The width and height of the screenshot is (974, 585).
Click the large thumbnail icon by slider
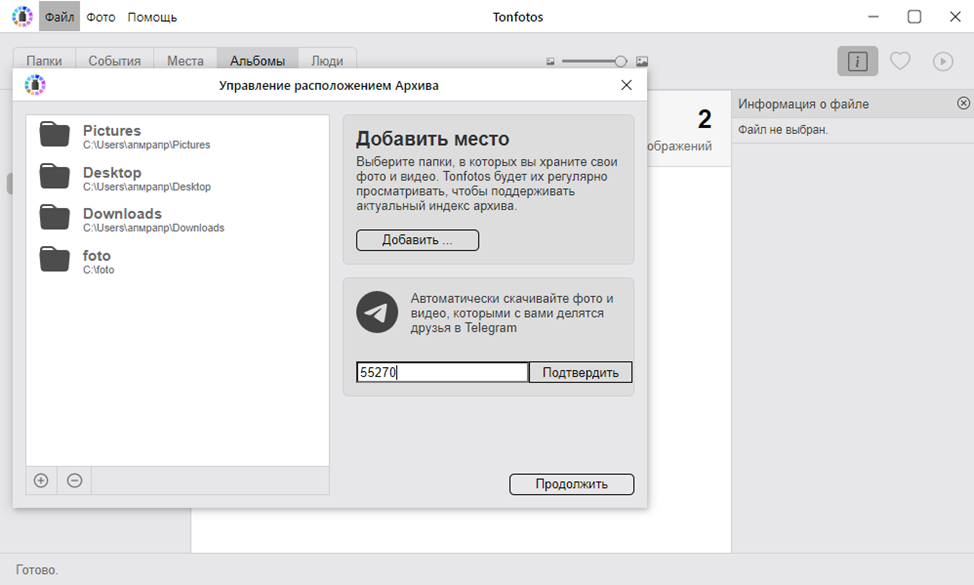point(642,61)
